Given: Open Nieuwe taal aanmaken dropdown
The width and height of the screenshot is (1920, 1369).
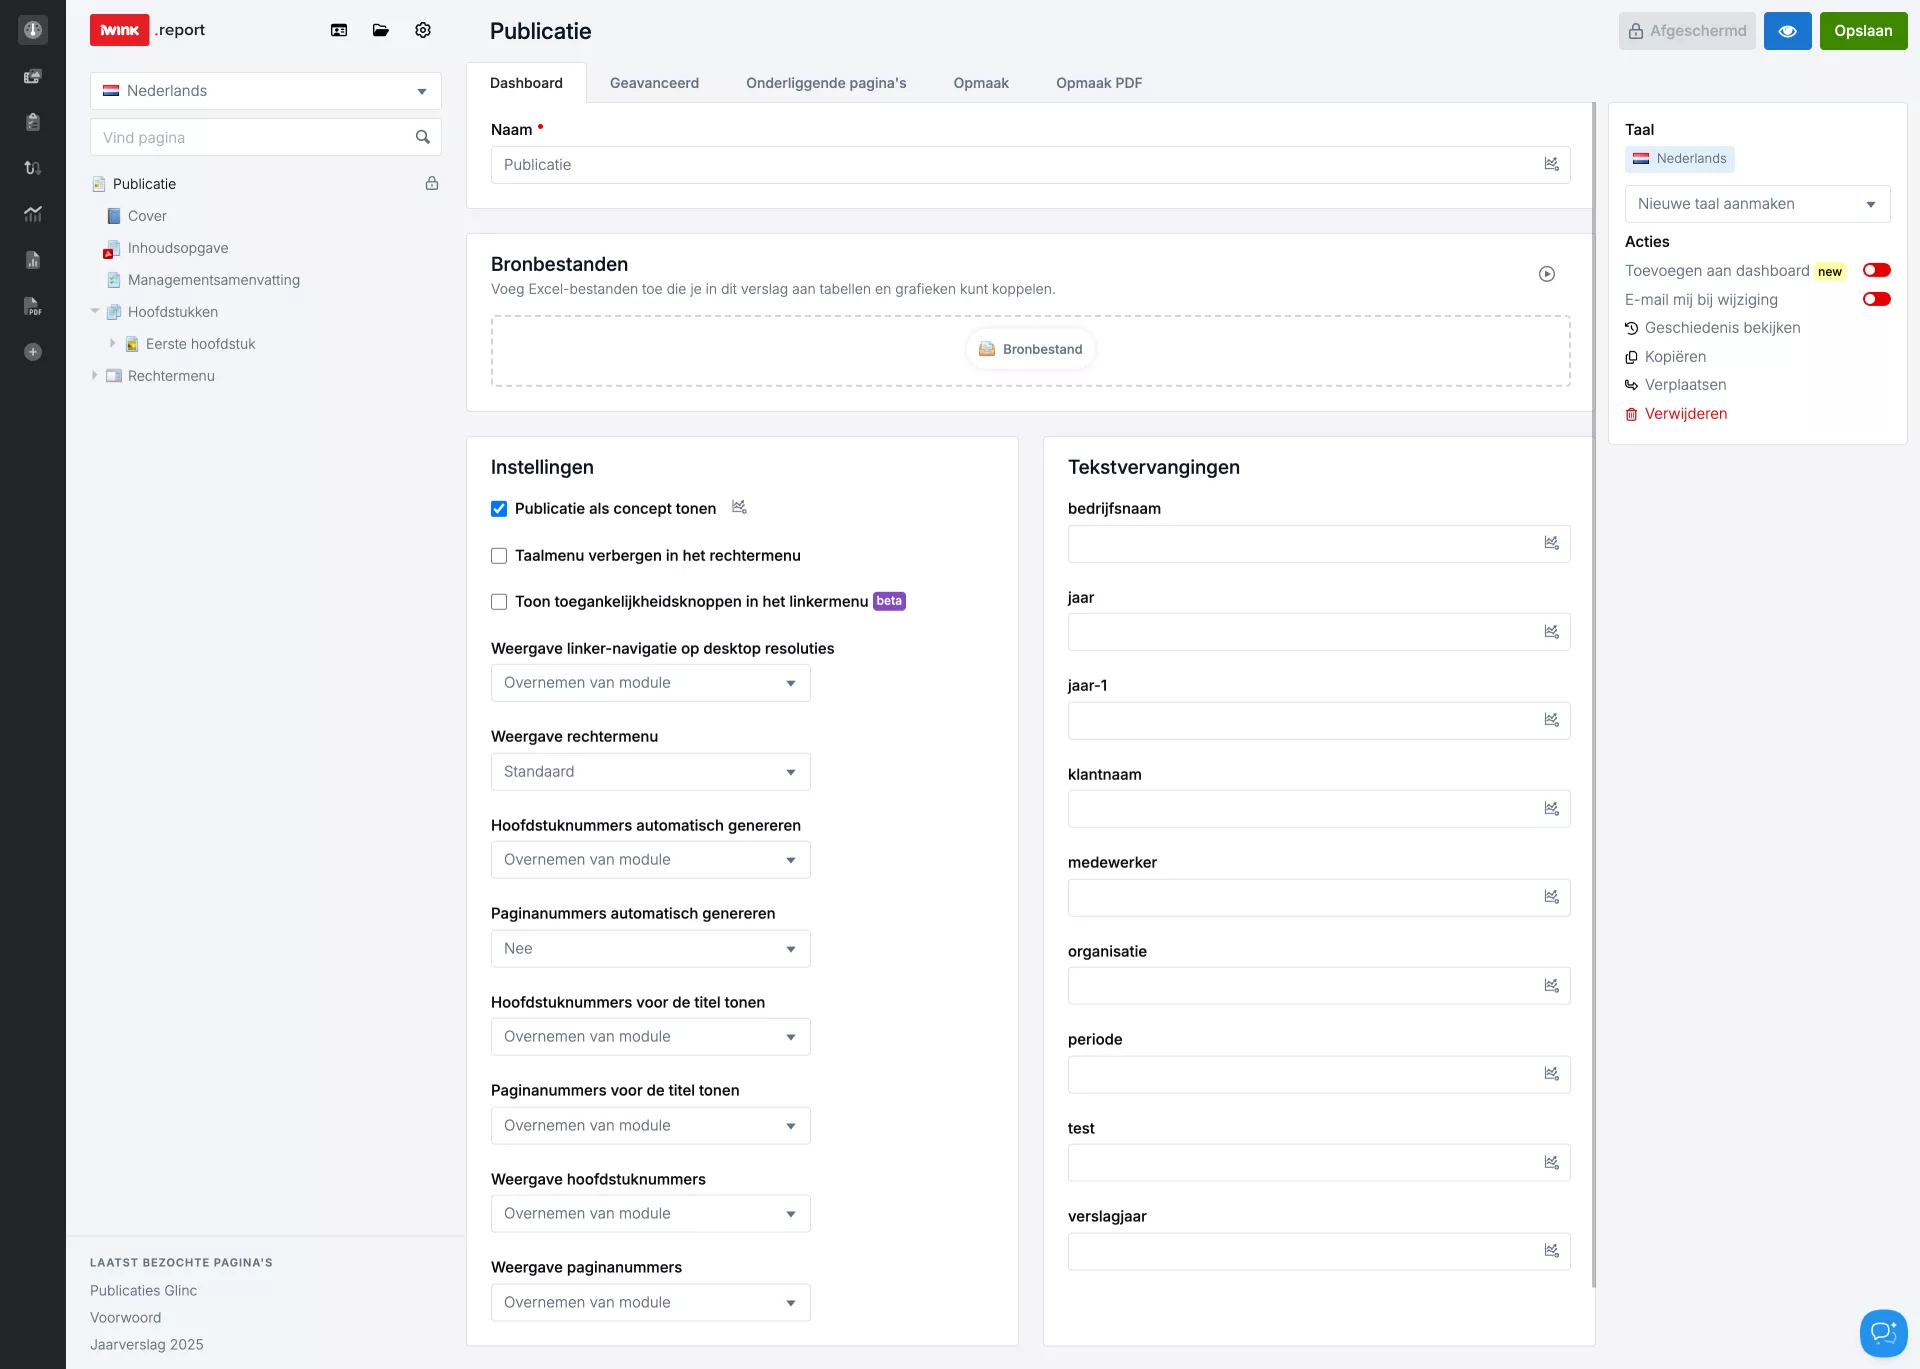Looking at the screenshot, I should pyautogui.click(x=1756, y=204).
